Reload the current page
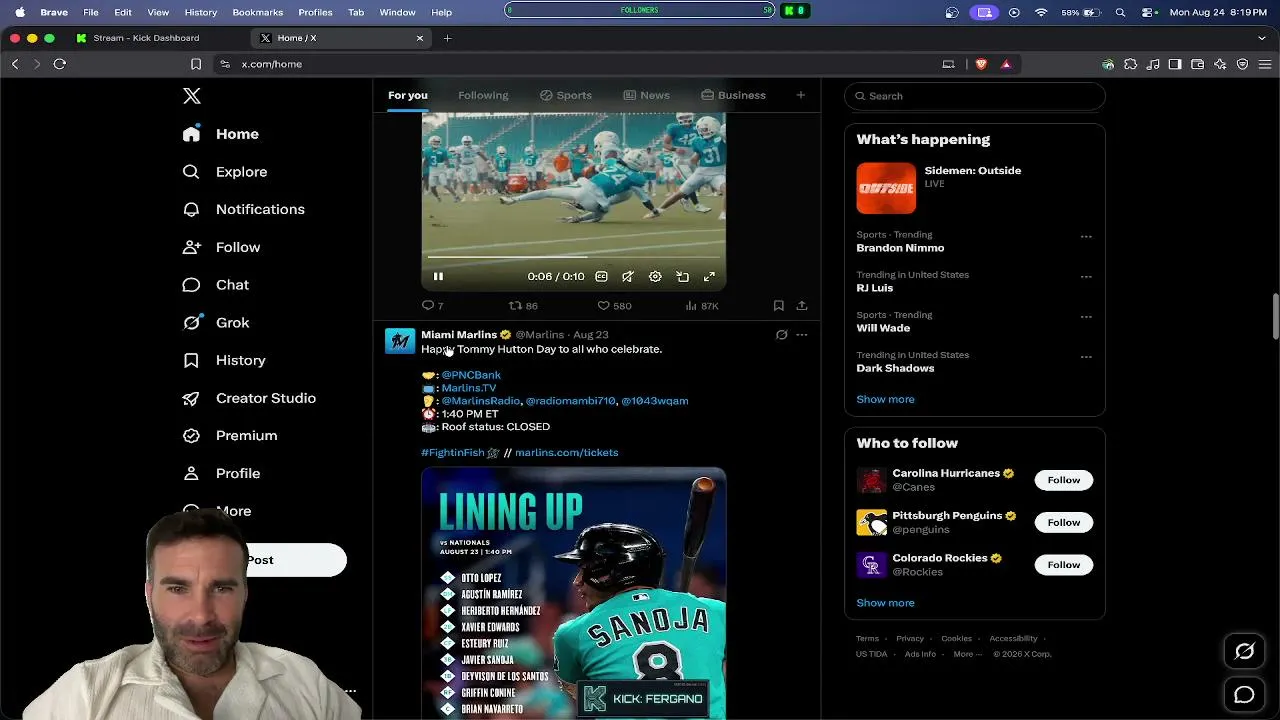1280x720 pixels. pos(60,64)
